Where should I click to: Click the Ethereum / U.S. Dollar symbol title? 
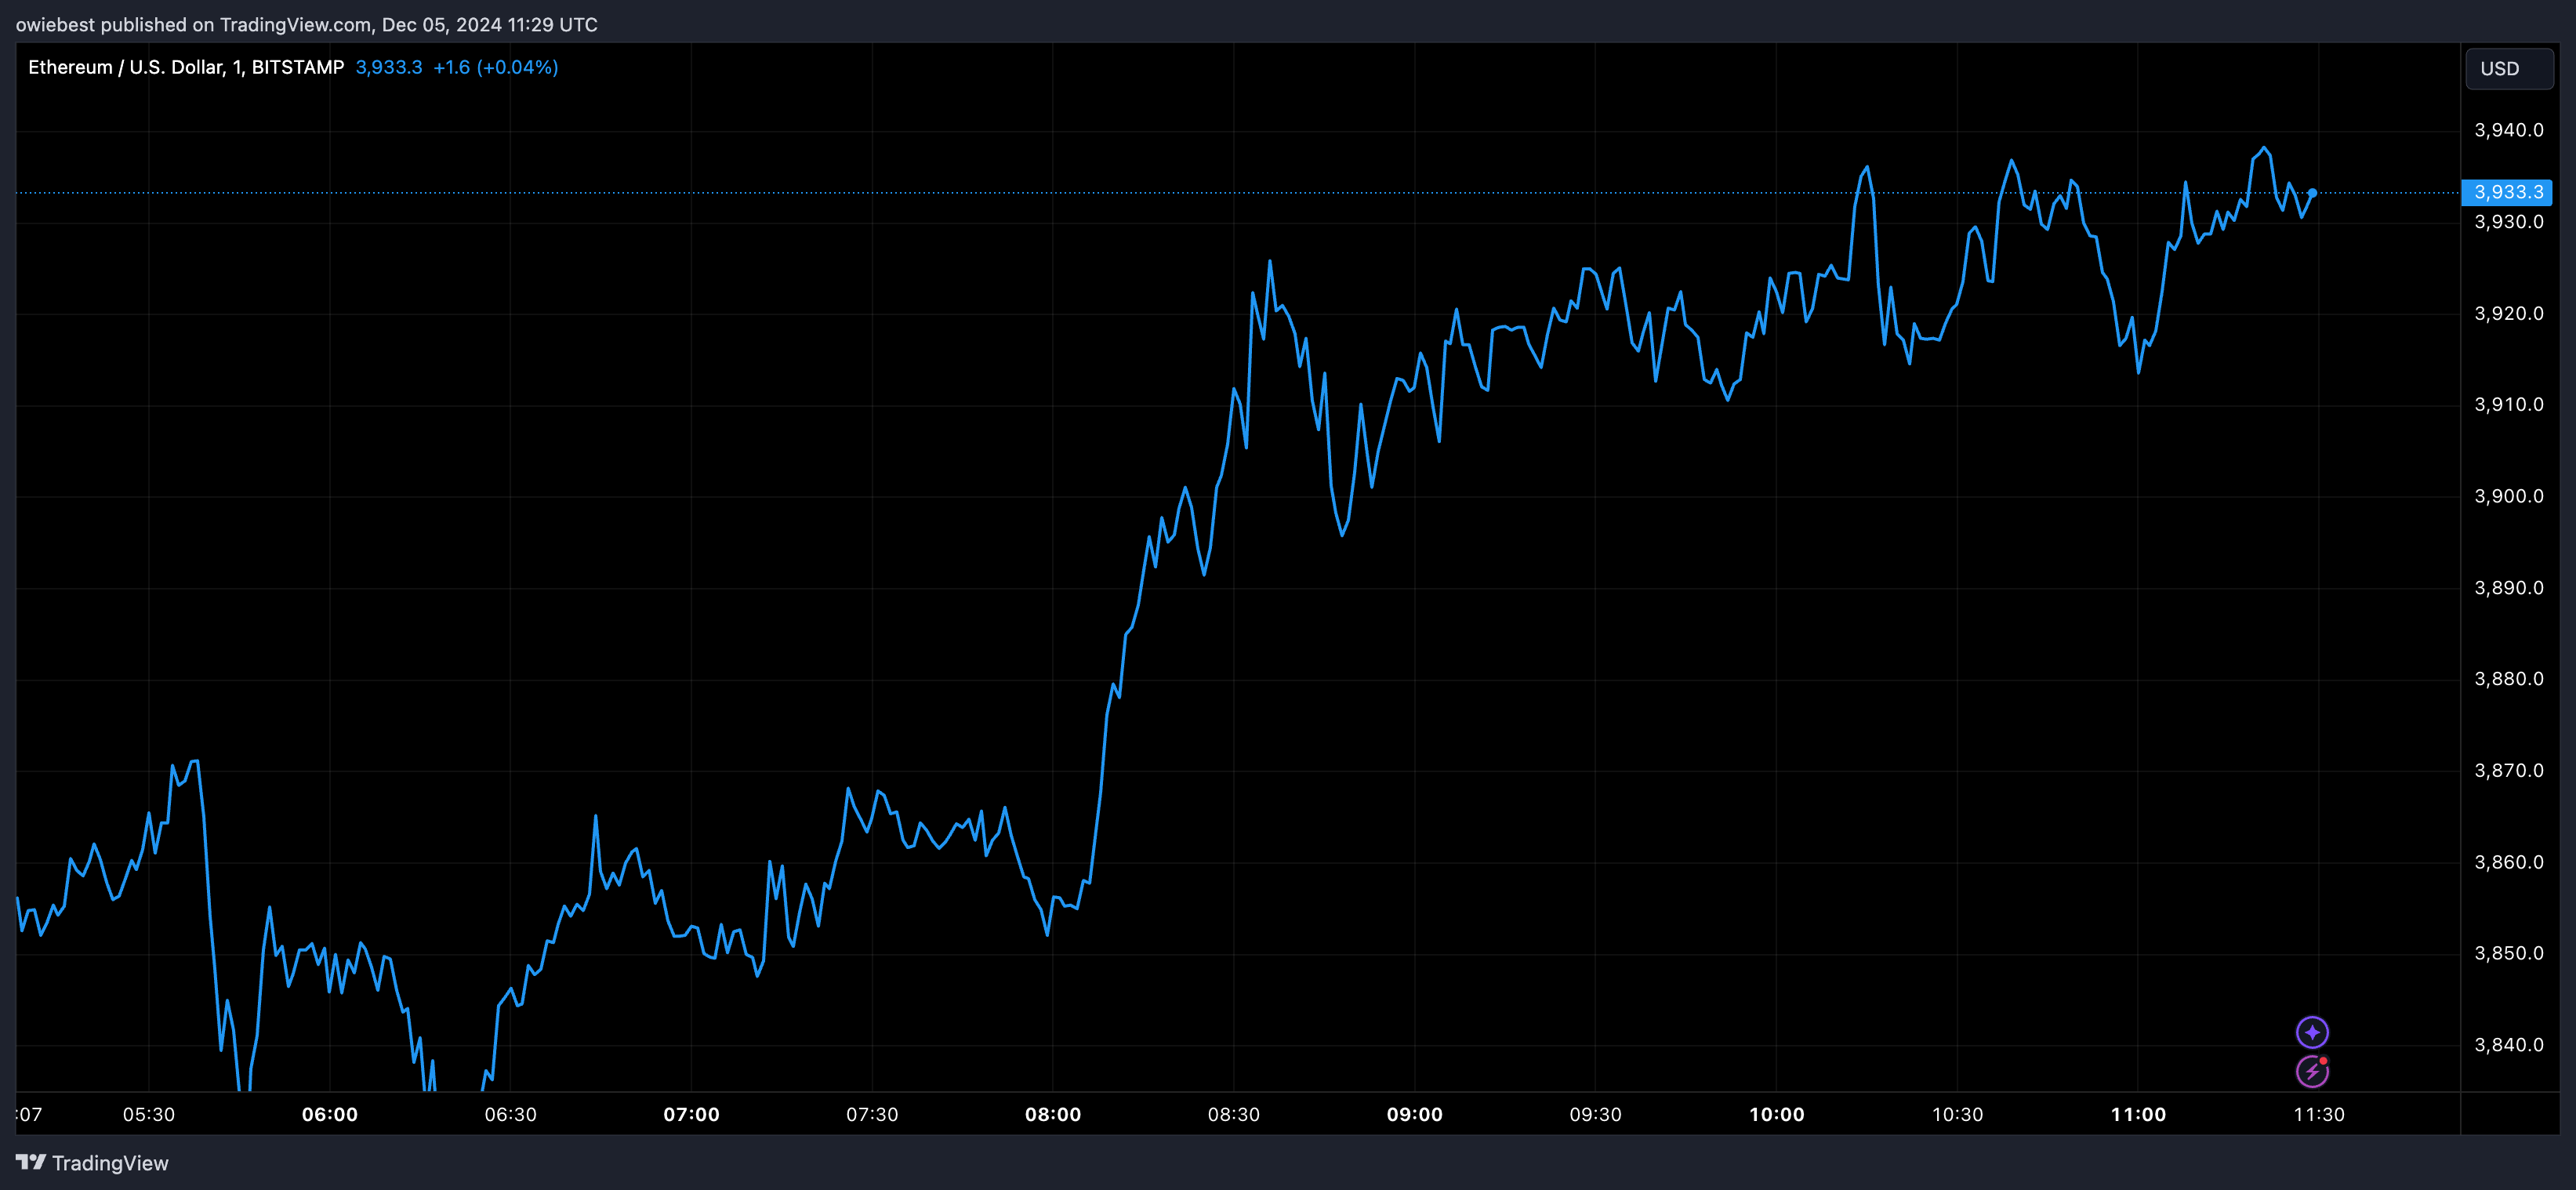tap(186, 67)
